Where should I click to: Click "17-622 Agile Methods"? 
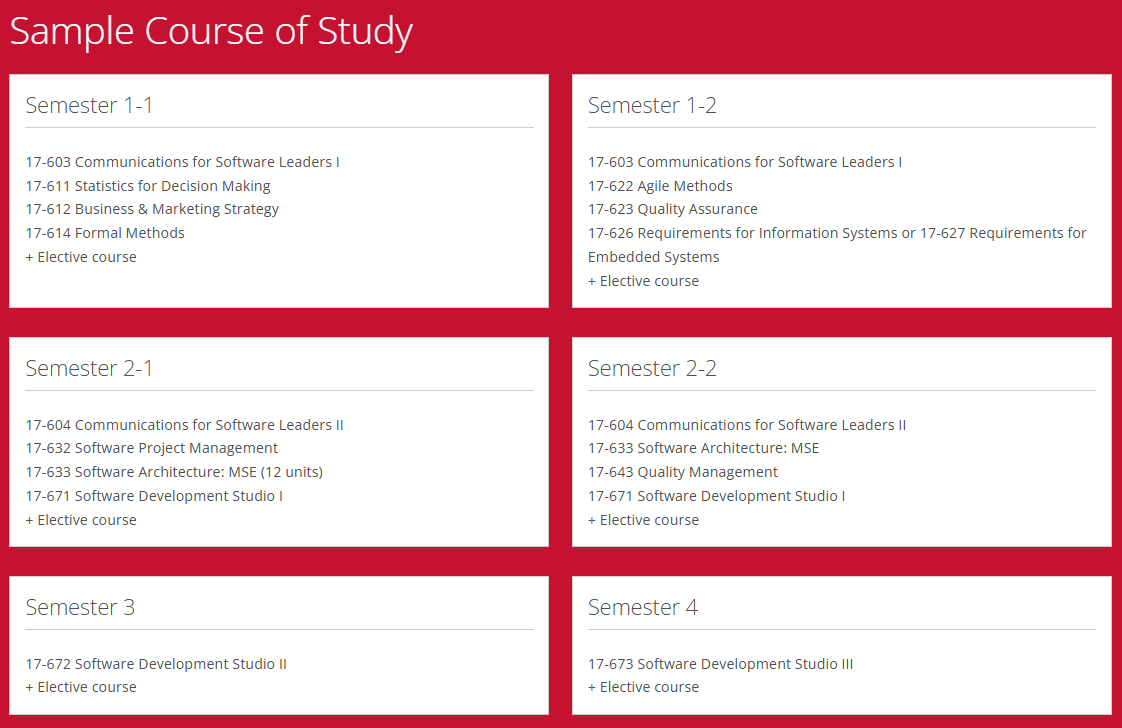(660, 186)
